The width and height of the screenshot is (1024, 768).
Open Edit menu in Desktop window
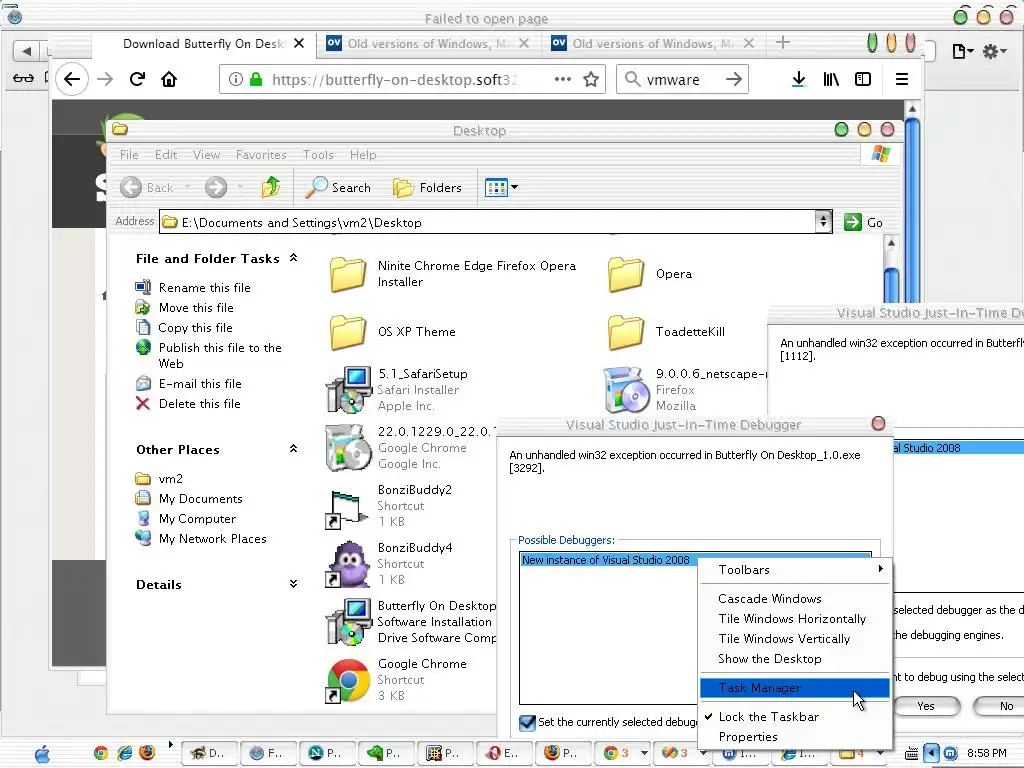coord(166,155)
